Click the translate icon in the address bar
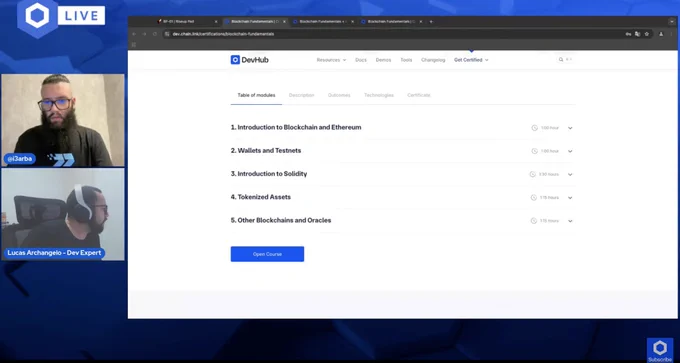Screen dimensions: 680x363 [638, 34]
